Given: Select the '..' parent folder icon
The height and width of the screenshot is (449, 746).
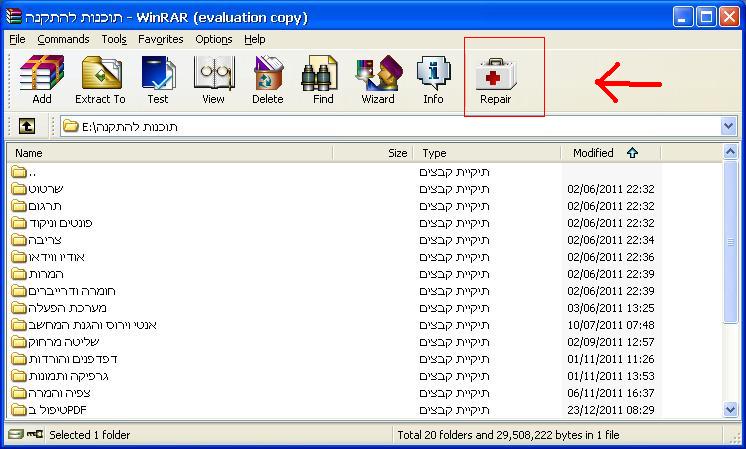Looking at the screenshot, I should click(19, 171).
